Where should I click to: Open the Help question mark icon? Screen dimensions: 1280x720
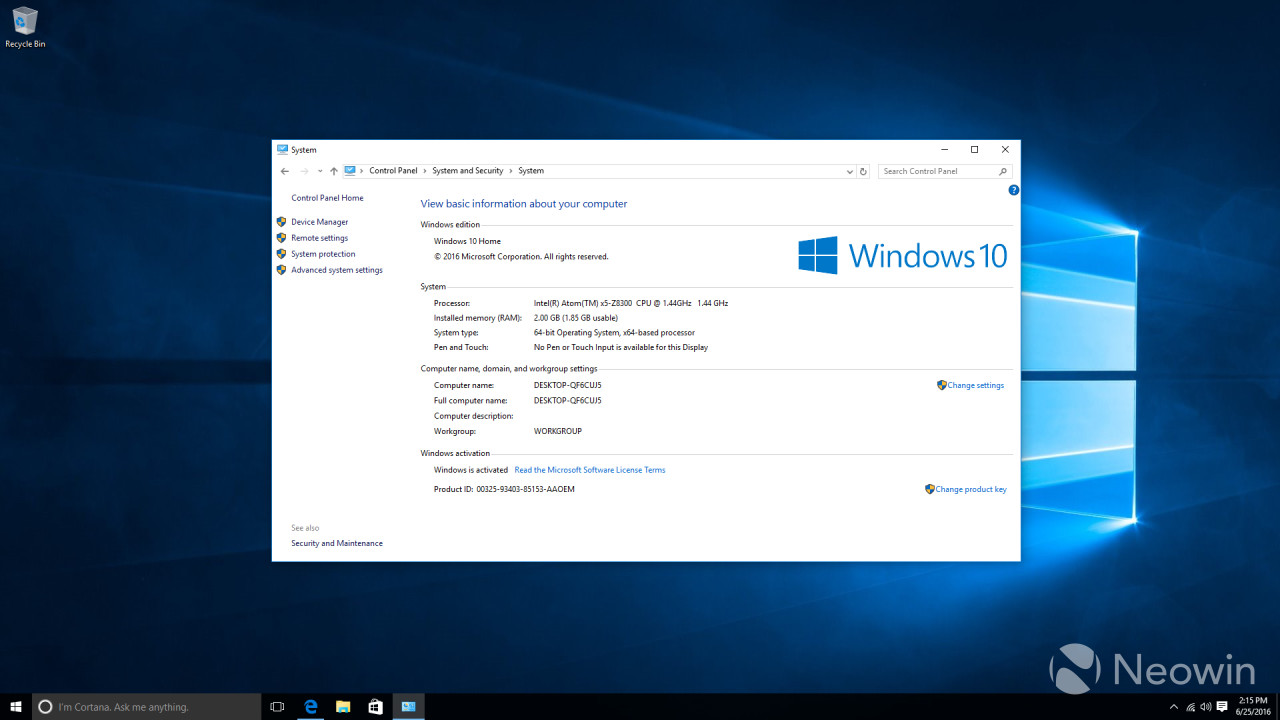click(1013, 190)
